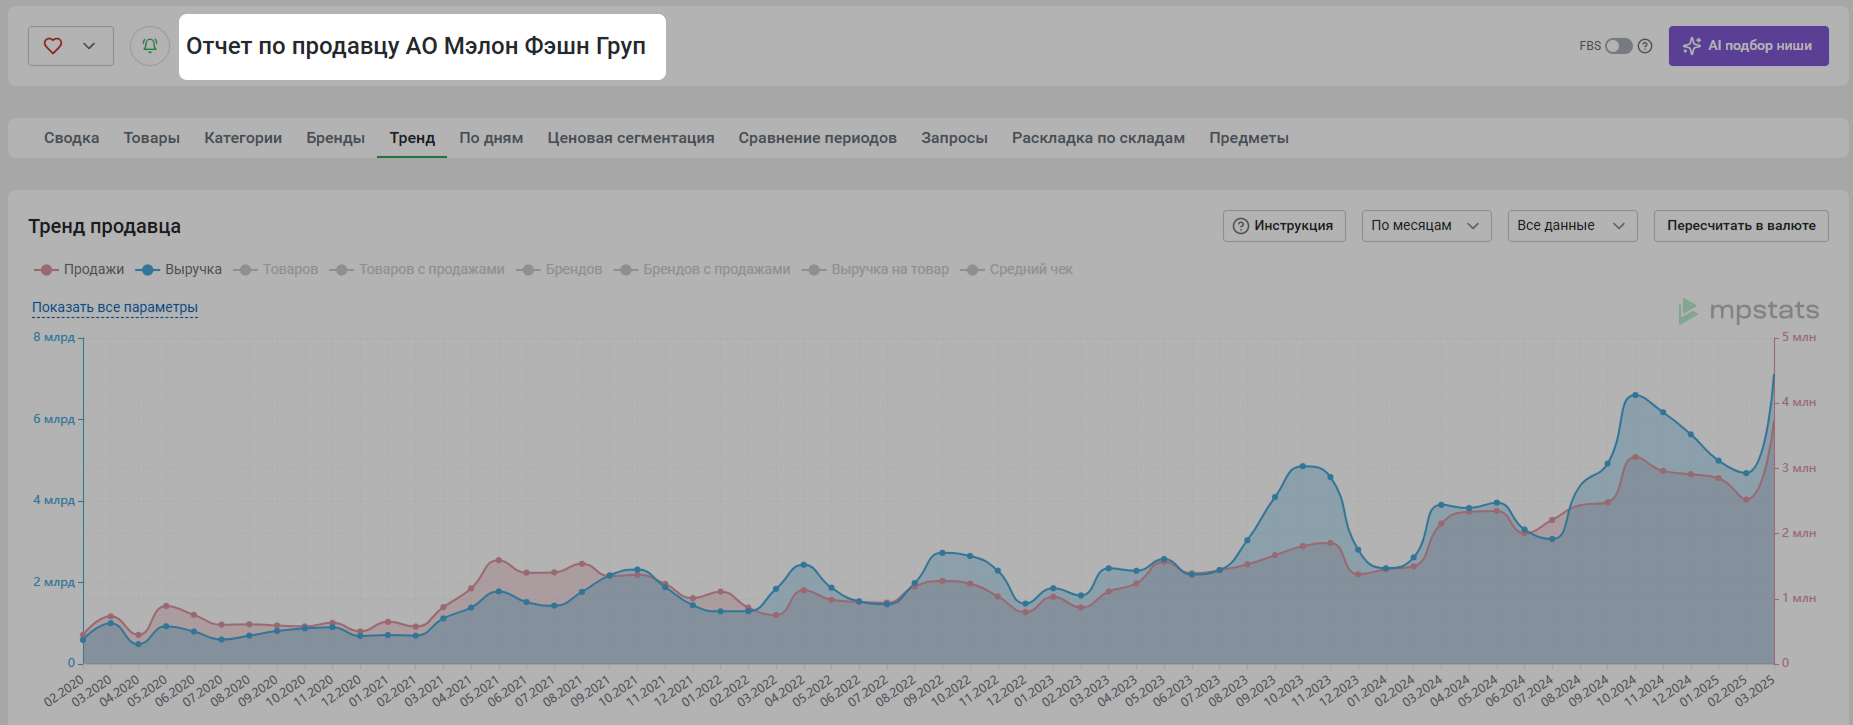Click Пересчитать в валюте button
This screenshot has width=1853, height=725.
(x=1741, y=226)
